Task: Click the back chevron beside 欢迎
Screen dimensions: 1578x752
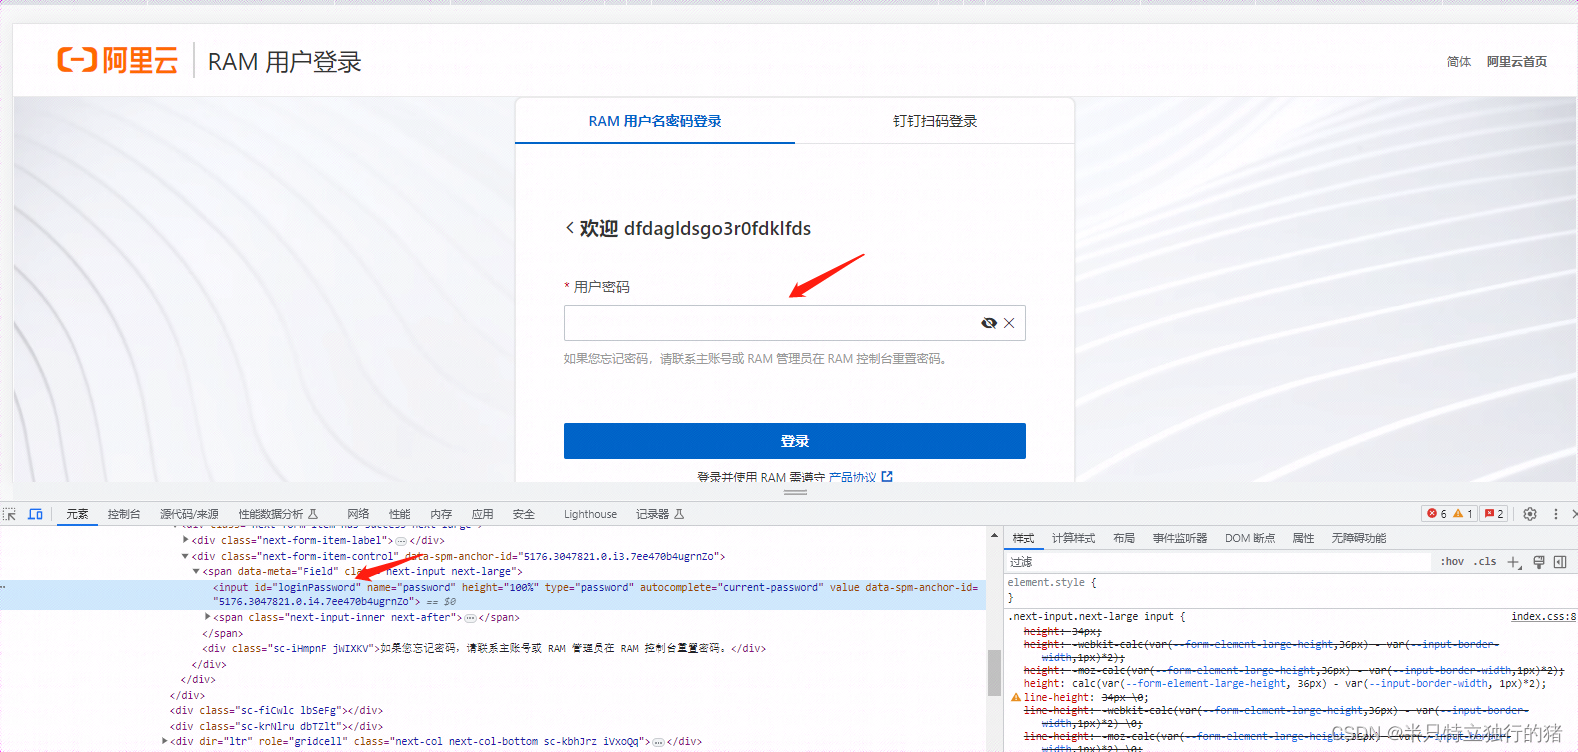Action: point(570,228)
